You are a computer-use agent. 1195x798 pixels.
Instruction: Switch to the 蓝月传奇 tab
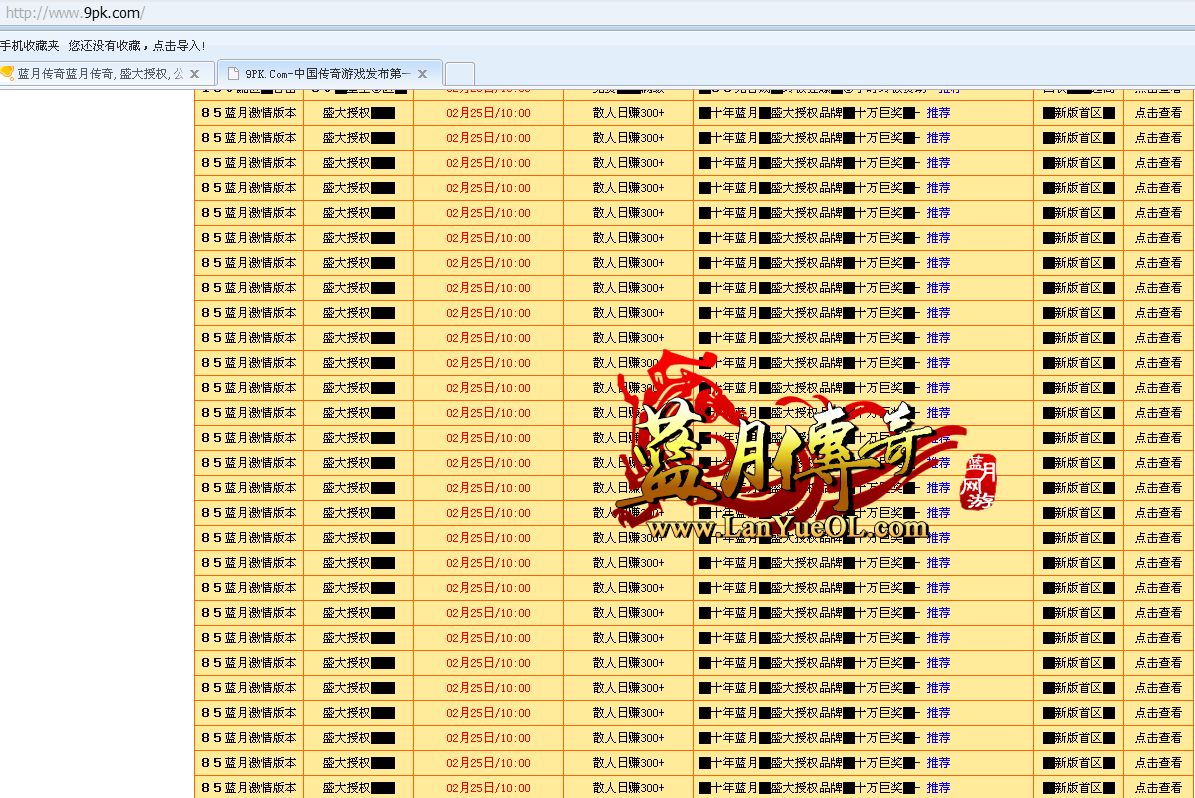(x=100, y=74)
